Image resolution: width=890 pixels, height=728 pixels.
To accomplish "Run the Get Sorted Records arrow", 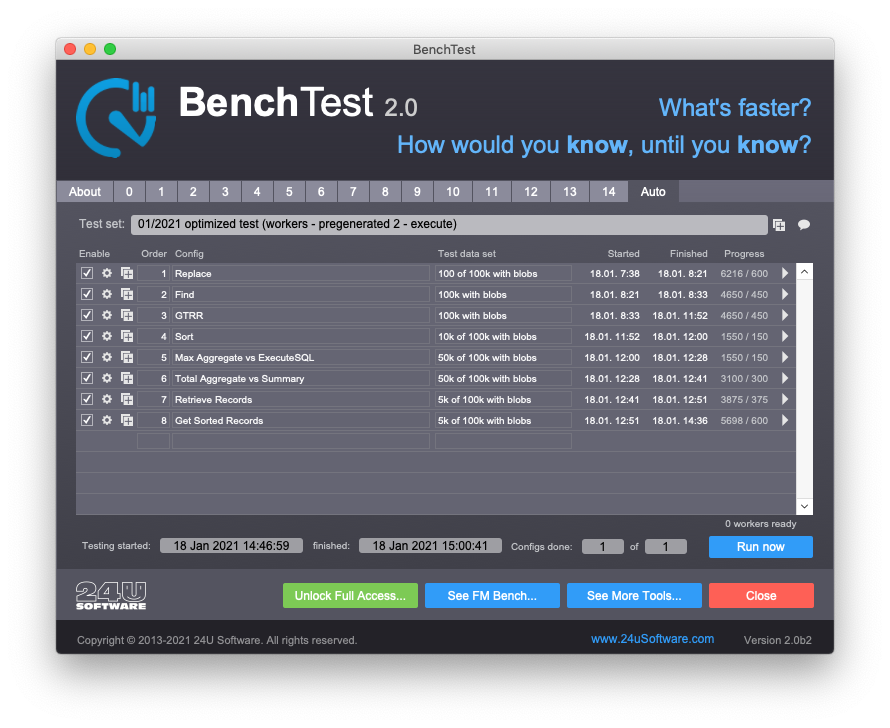I will pos(785,420).
